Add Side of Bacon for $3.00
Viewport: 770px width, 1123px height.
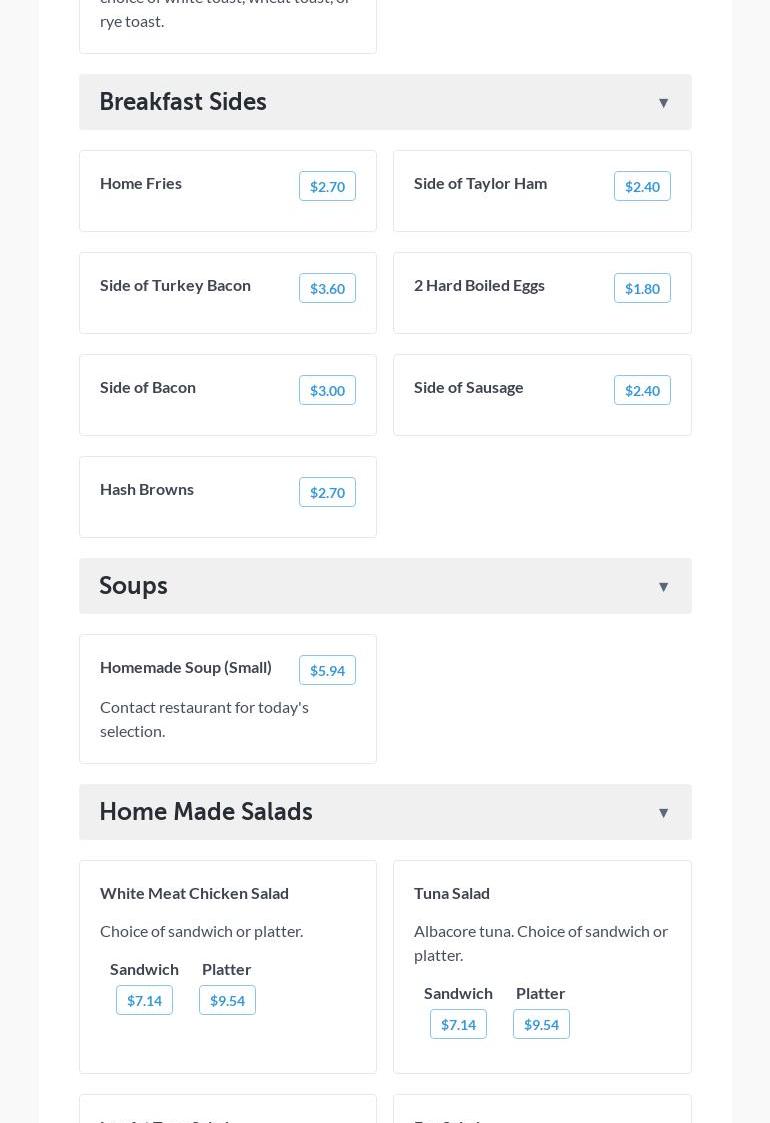point(327,390)
